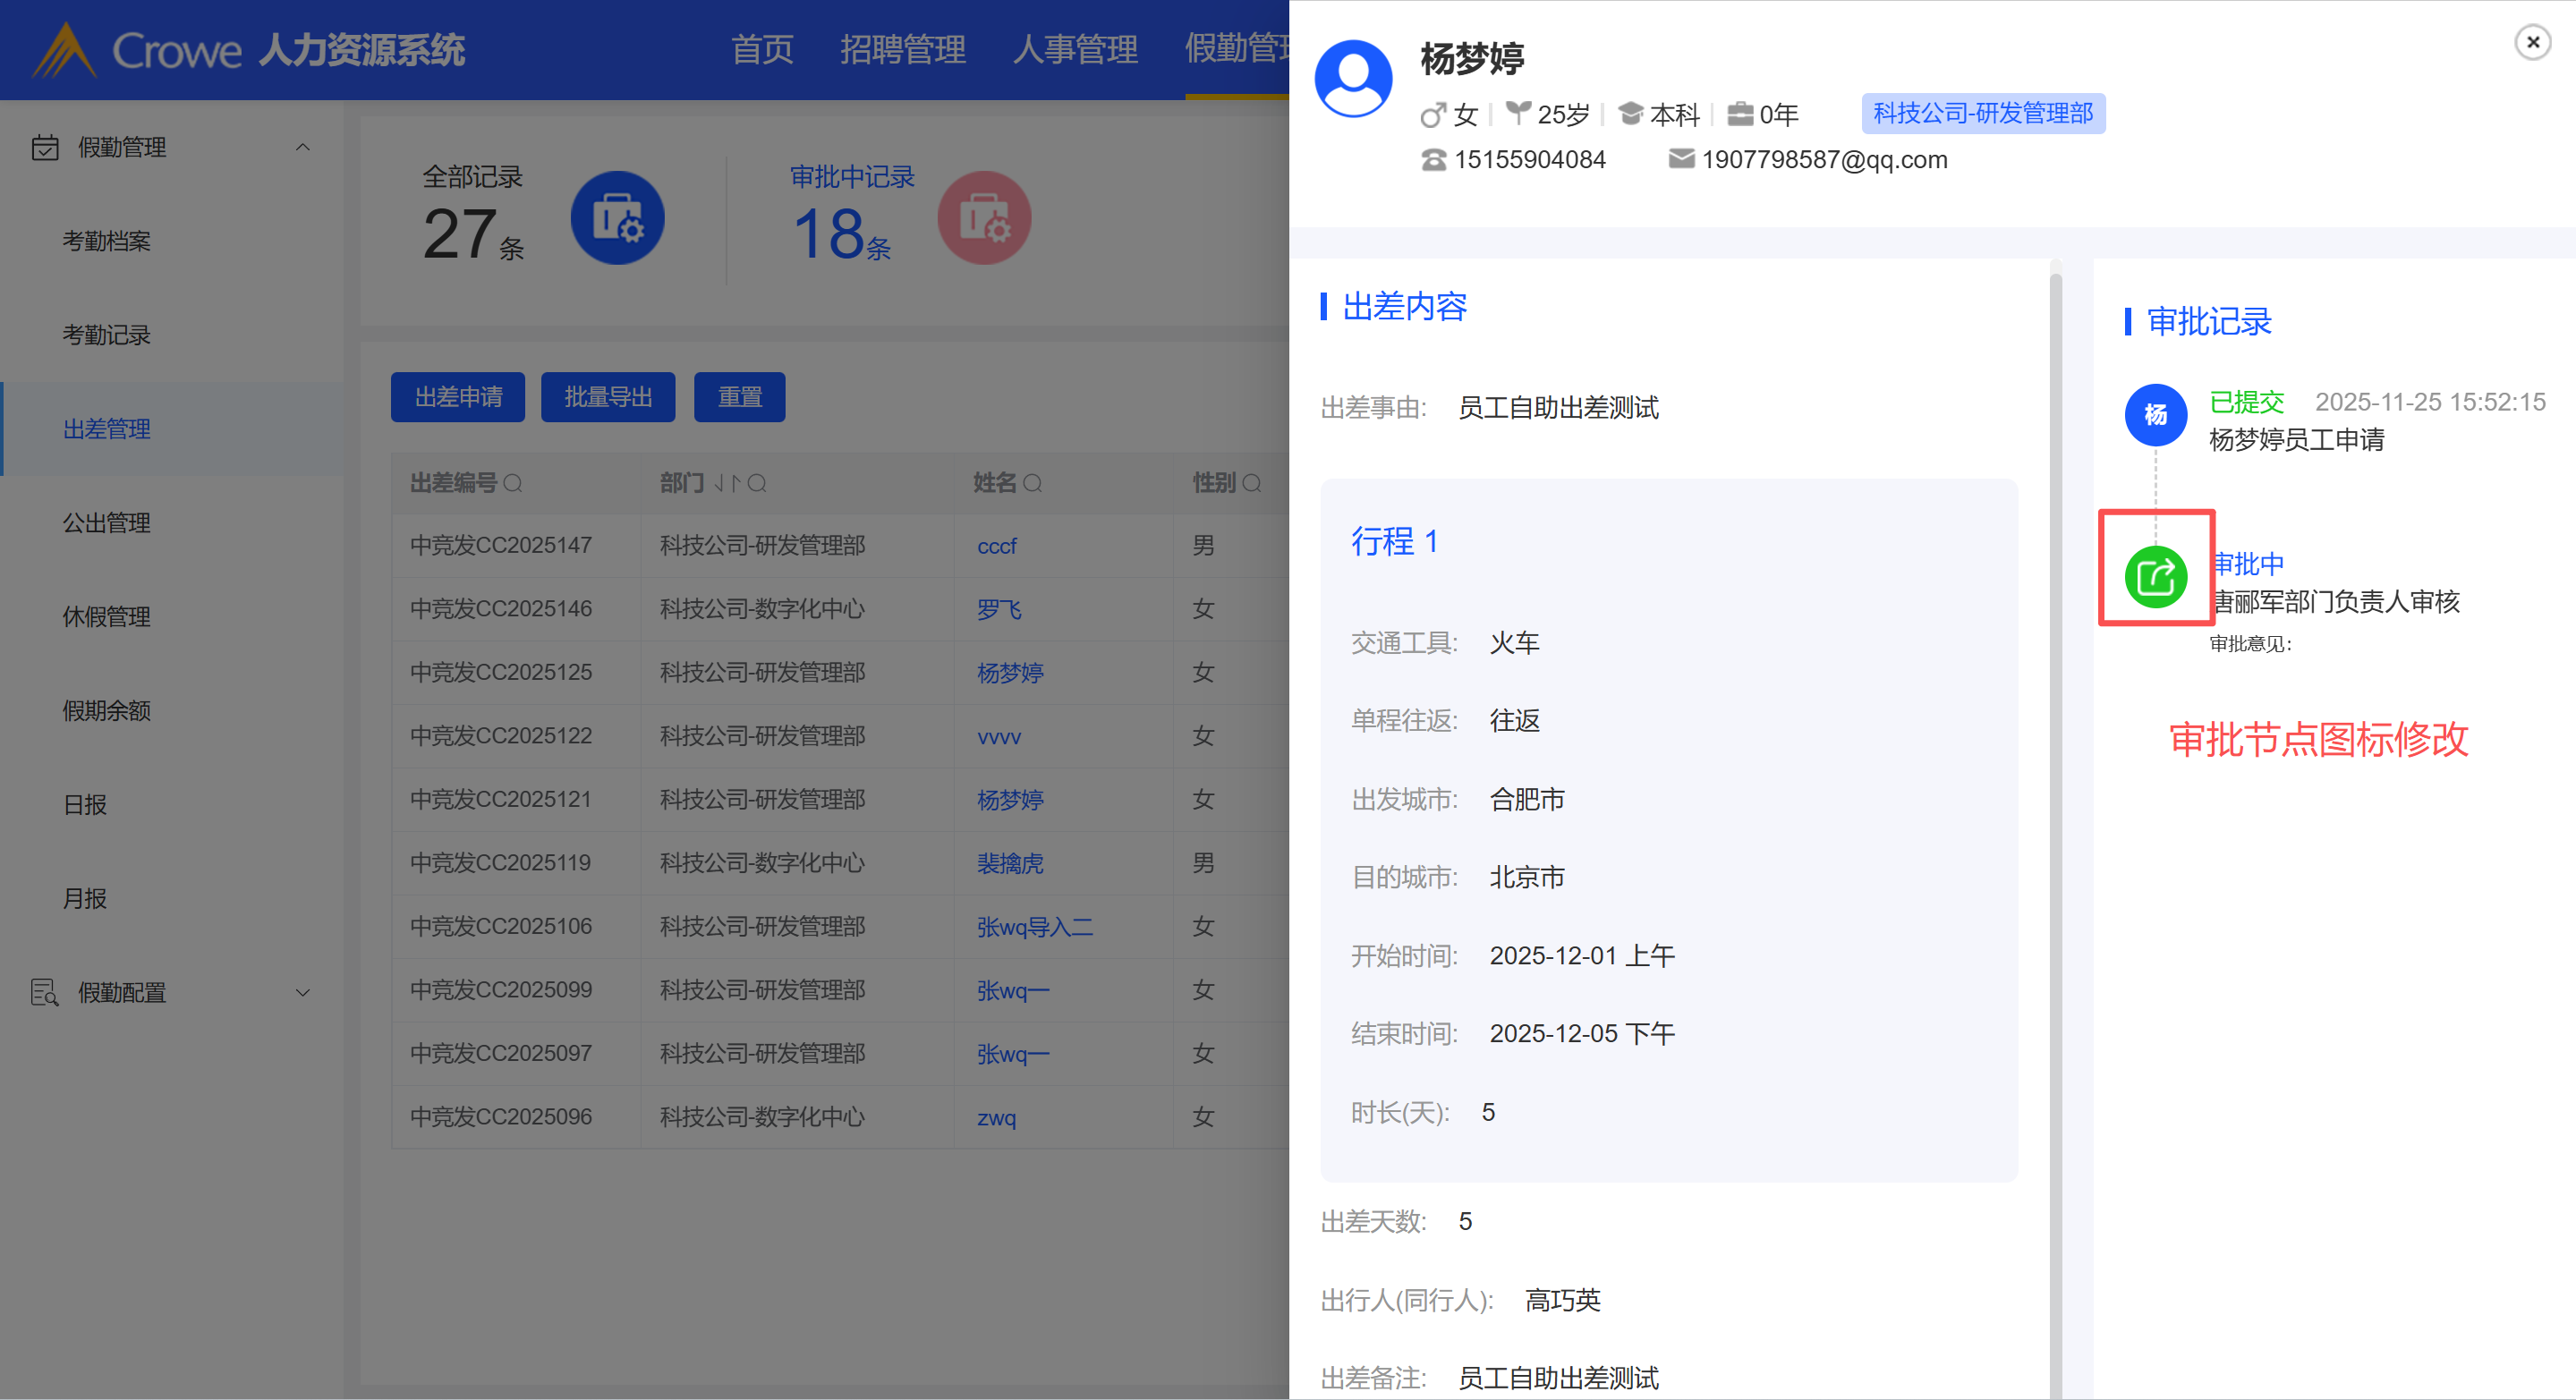This screenshot has height=1400, width=2576.
Task: Close the detail drawer with X
Action: click(2532, 42)
